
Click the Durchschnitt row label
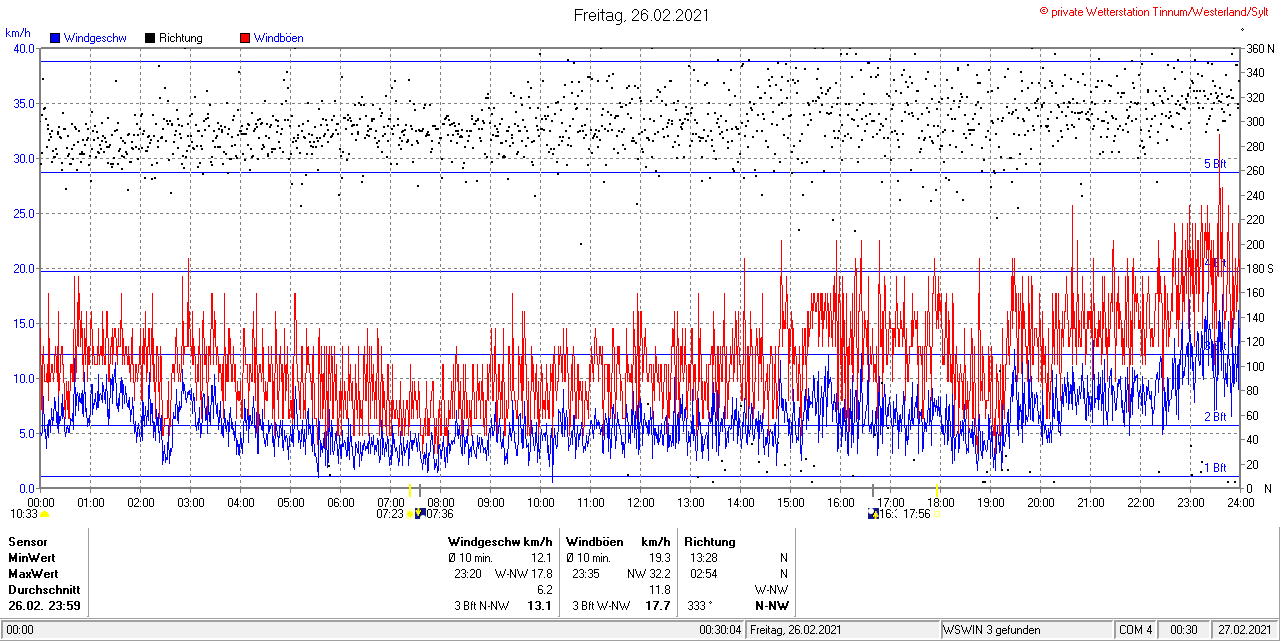(x=42, y=590)
